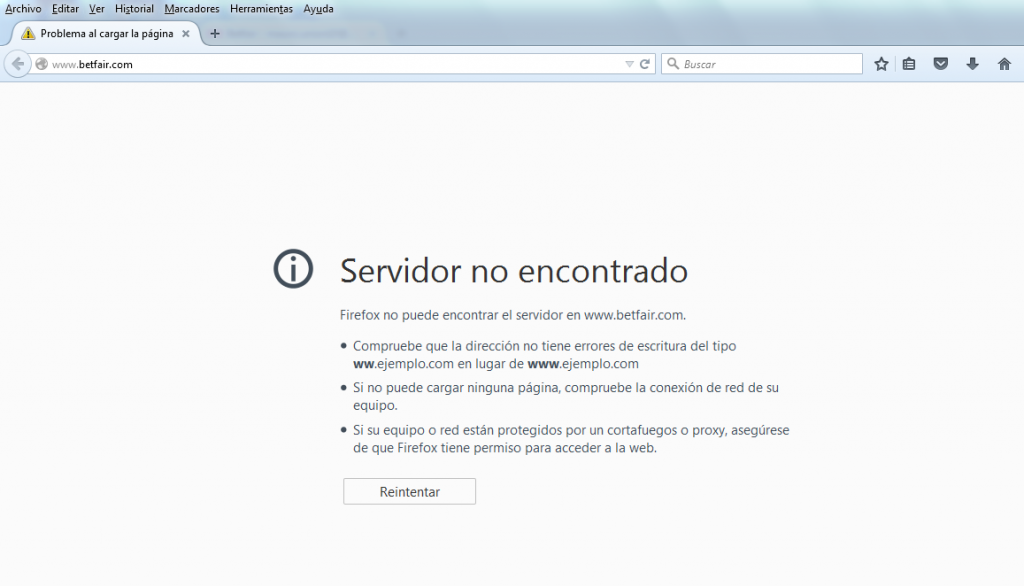Open the Archivo menu
The width and height of the screenshot is (1024, 586).
(23, 8)
